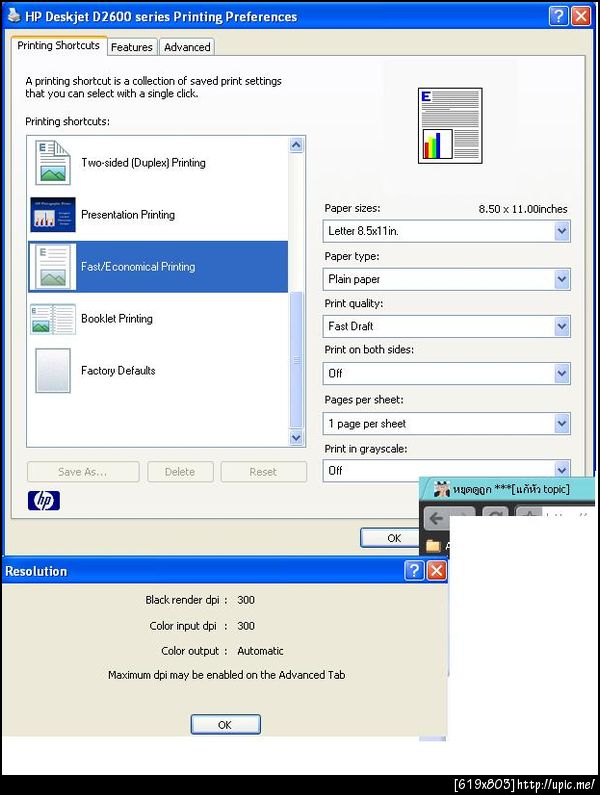
Task: Click the '1 page per sheet' field value
Action: tap(367, 423)
